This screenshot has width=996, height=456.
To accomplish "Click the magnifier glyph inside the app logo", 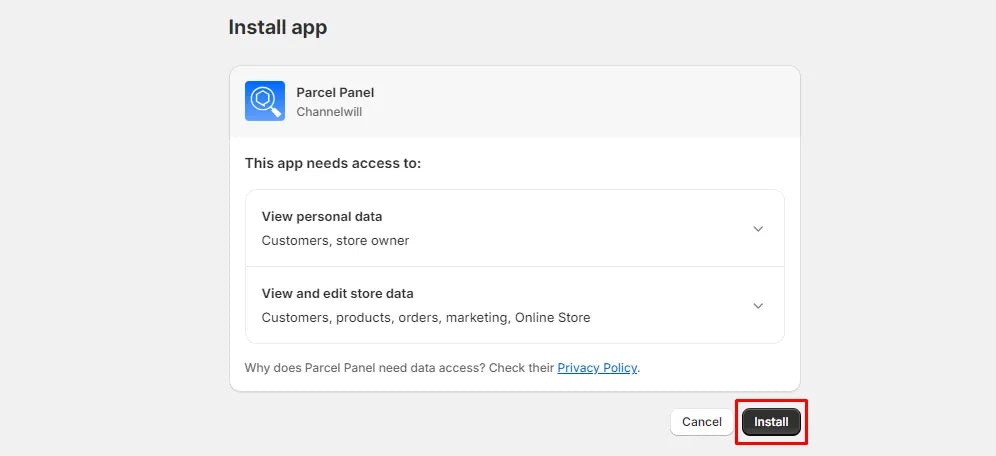I will [266, 102].
